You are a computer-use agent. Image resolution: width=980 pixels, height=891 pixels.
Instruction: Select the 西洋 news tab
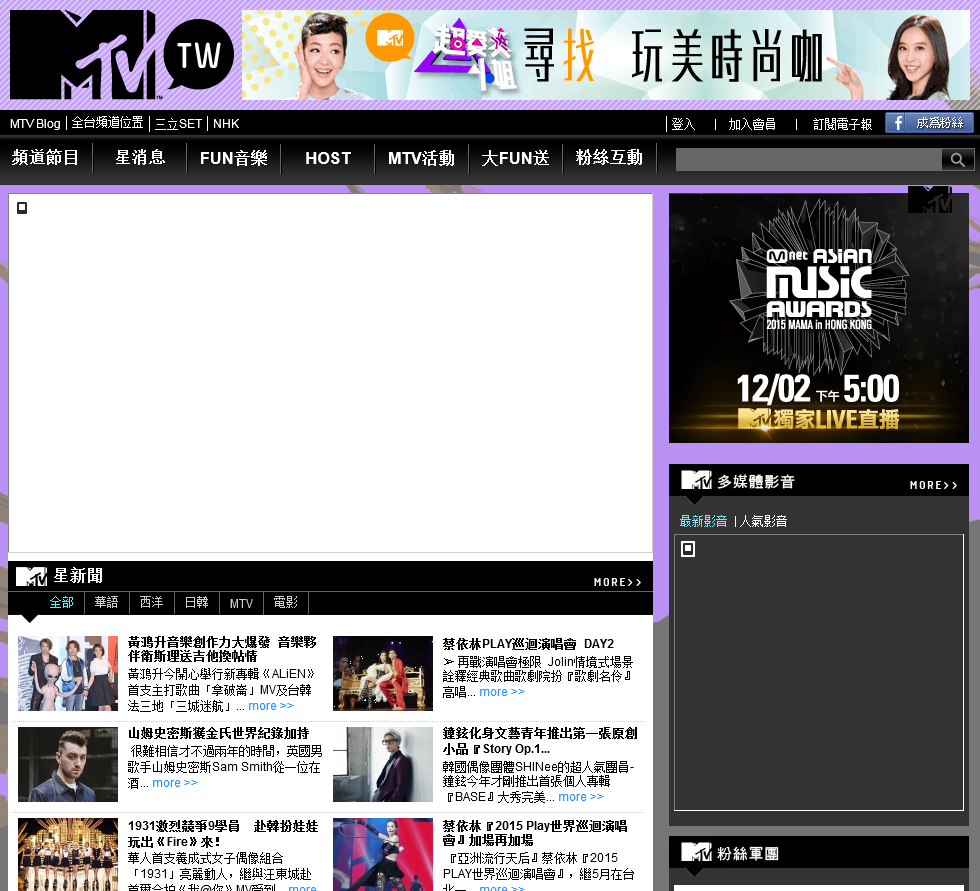click(151, 602)
